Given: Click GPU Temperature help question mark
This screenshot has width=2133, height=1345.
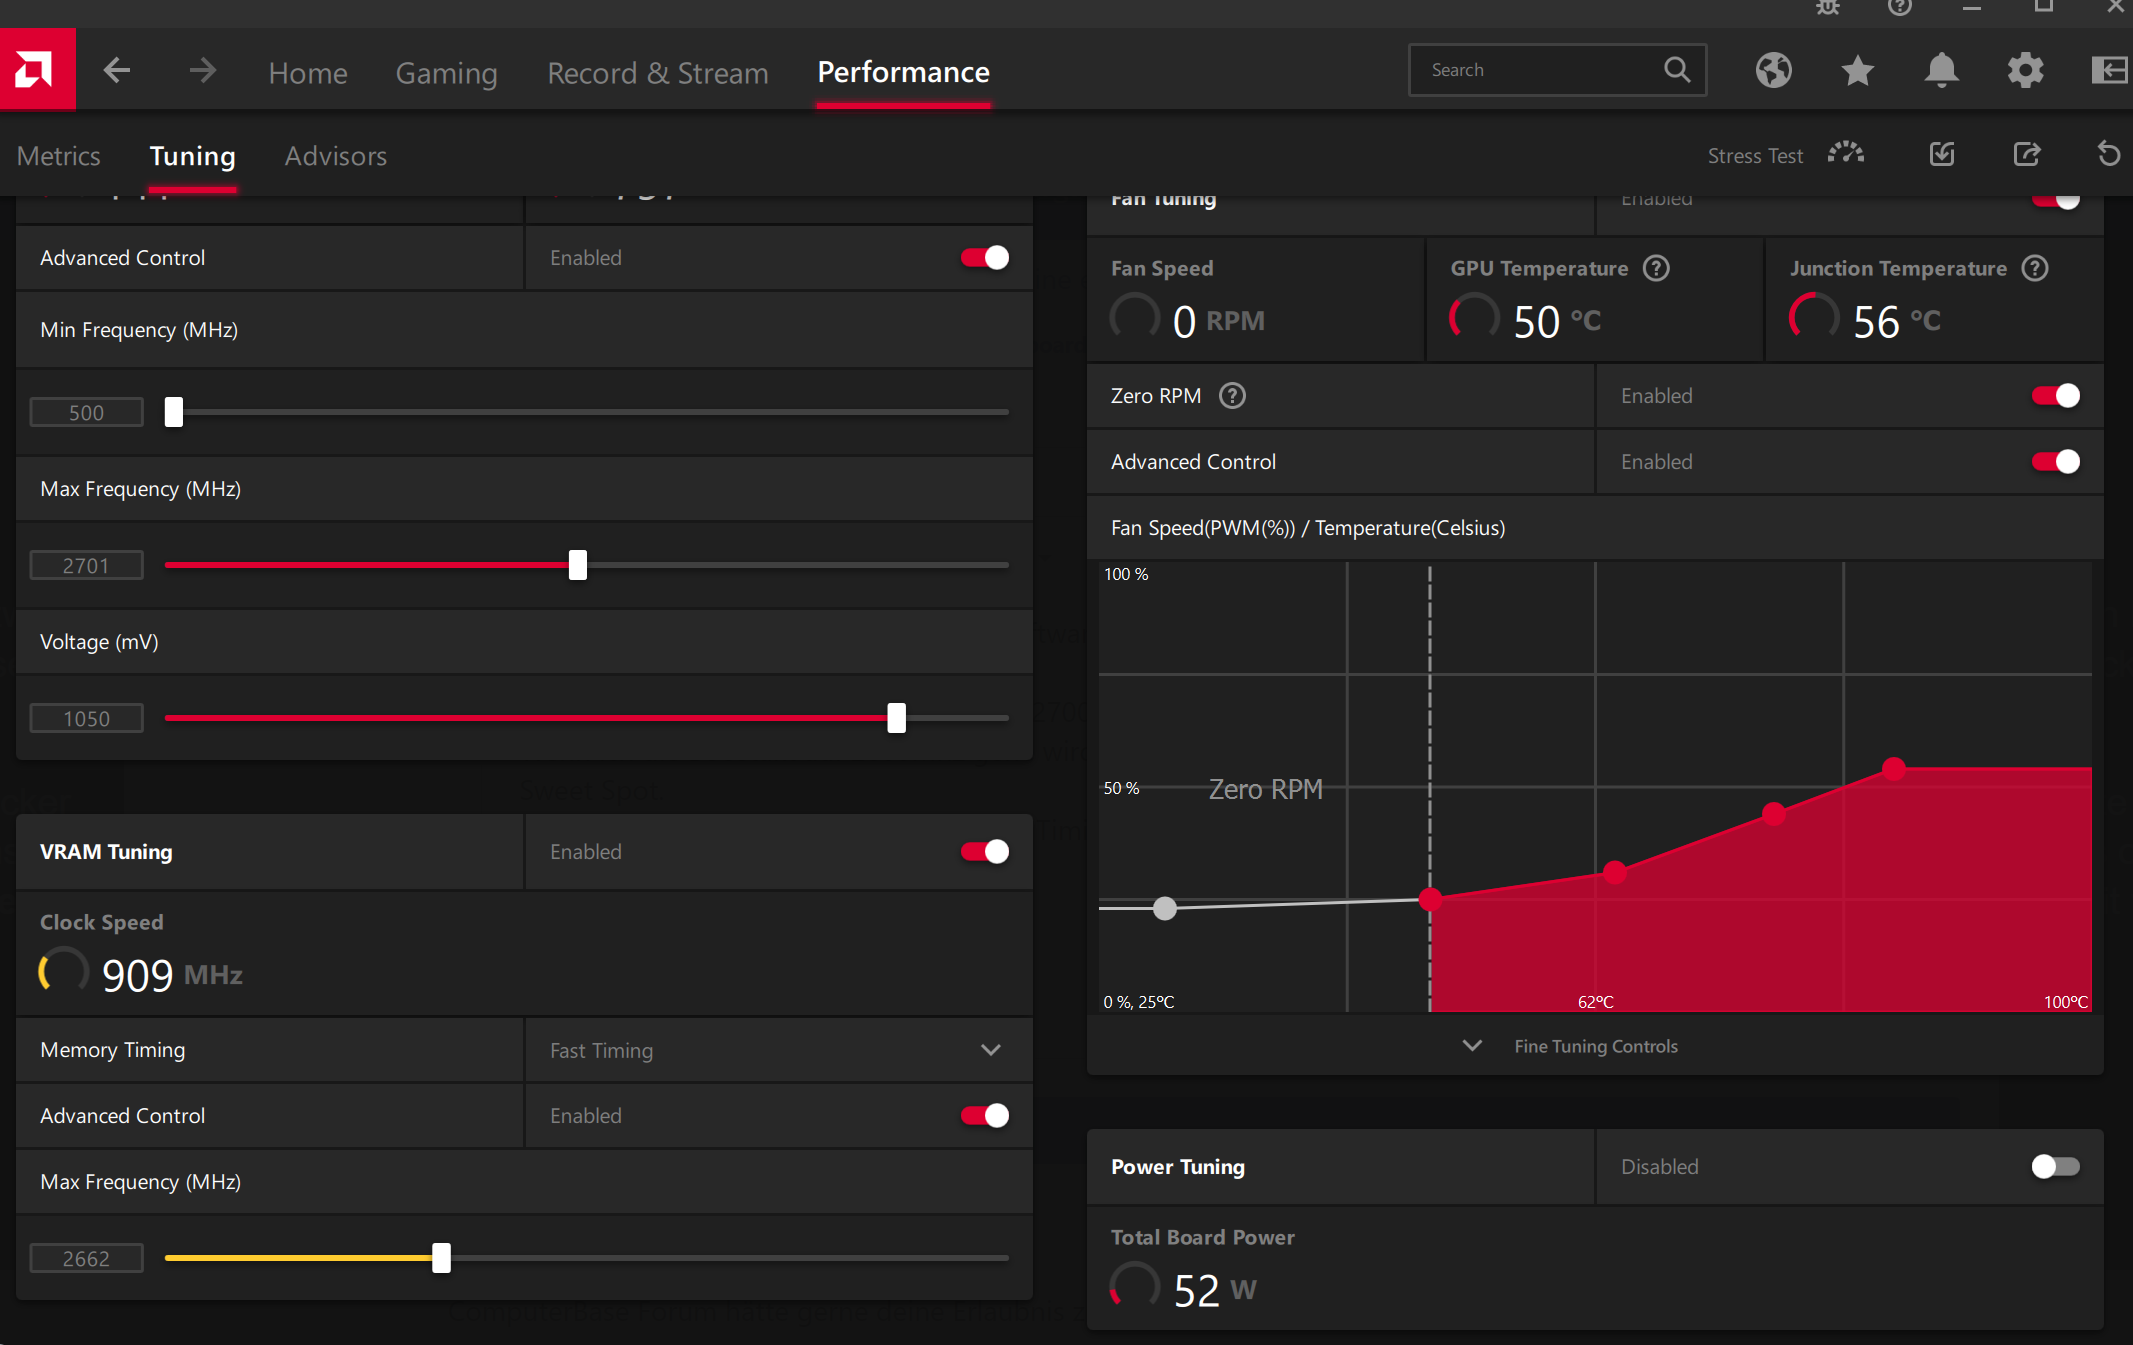Looking at the screenshot, I should (1657, 268).
